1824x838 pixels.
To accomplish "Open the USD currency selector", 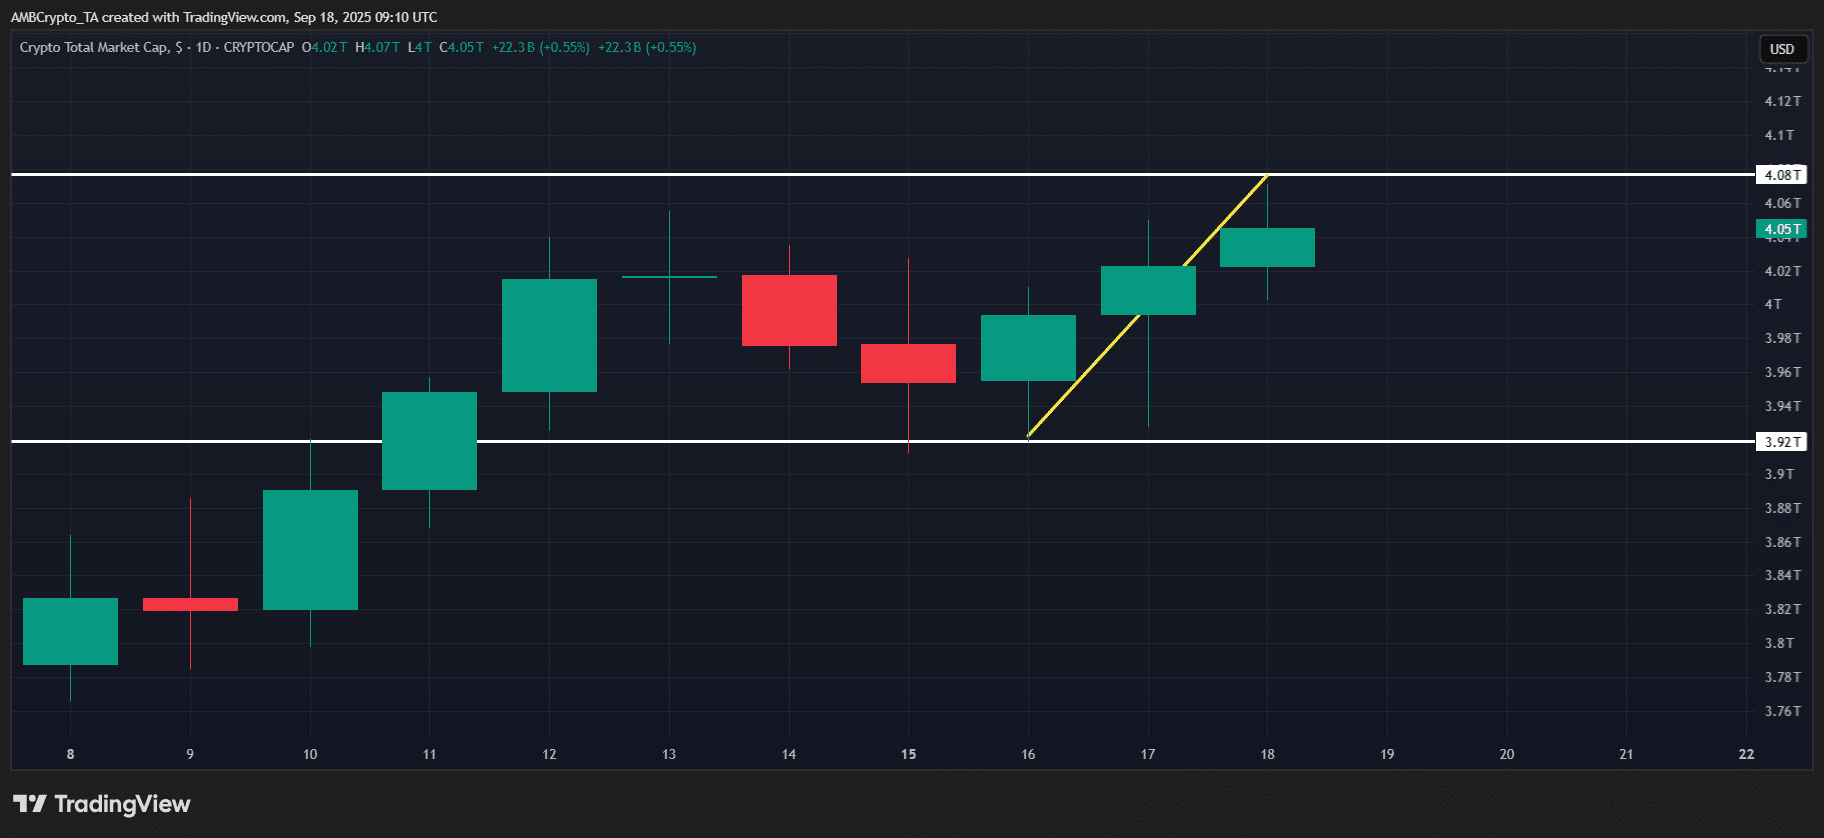I will coord(1782,49).
